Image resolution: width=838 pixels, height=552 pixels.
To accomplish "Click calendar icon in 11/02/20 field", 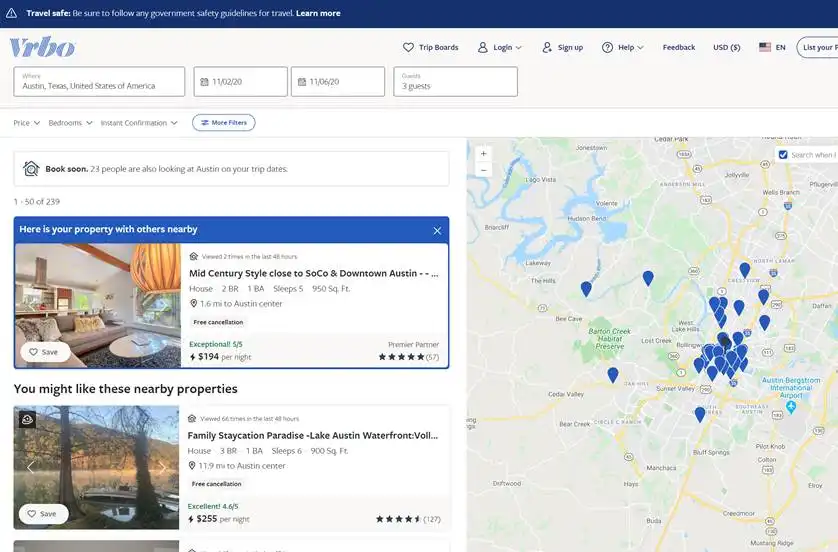I will tap(204, 82).
